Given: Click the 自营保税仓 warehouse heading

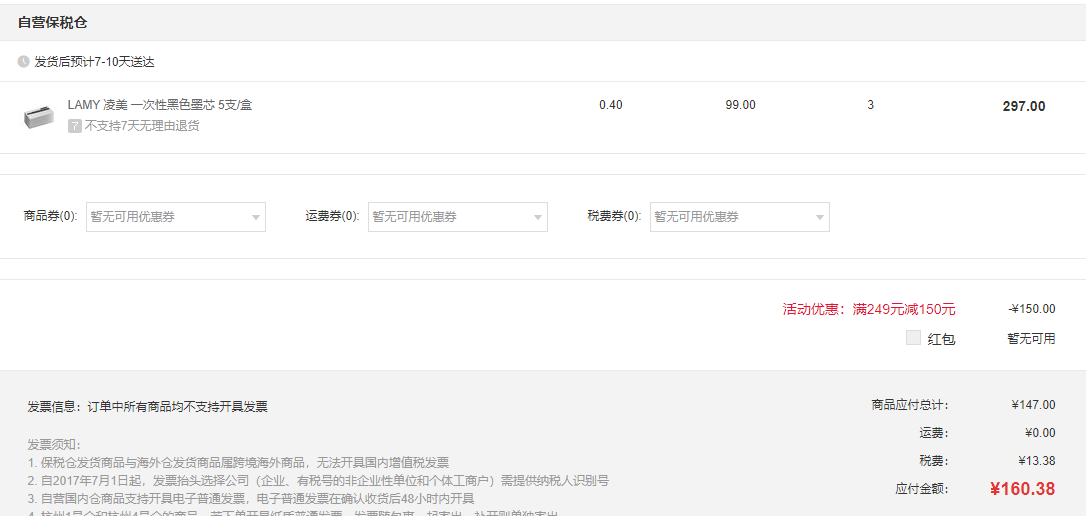Looking at the screenshot, I should pyautogui.click(x=53, y=22).
